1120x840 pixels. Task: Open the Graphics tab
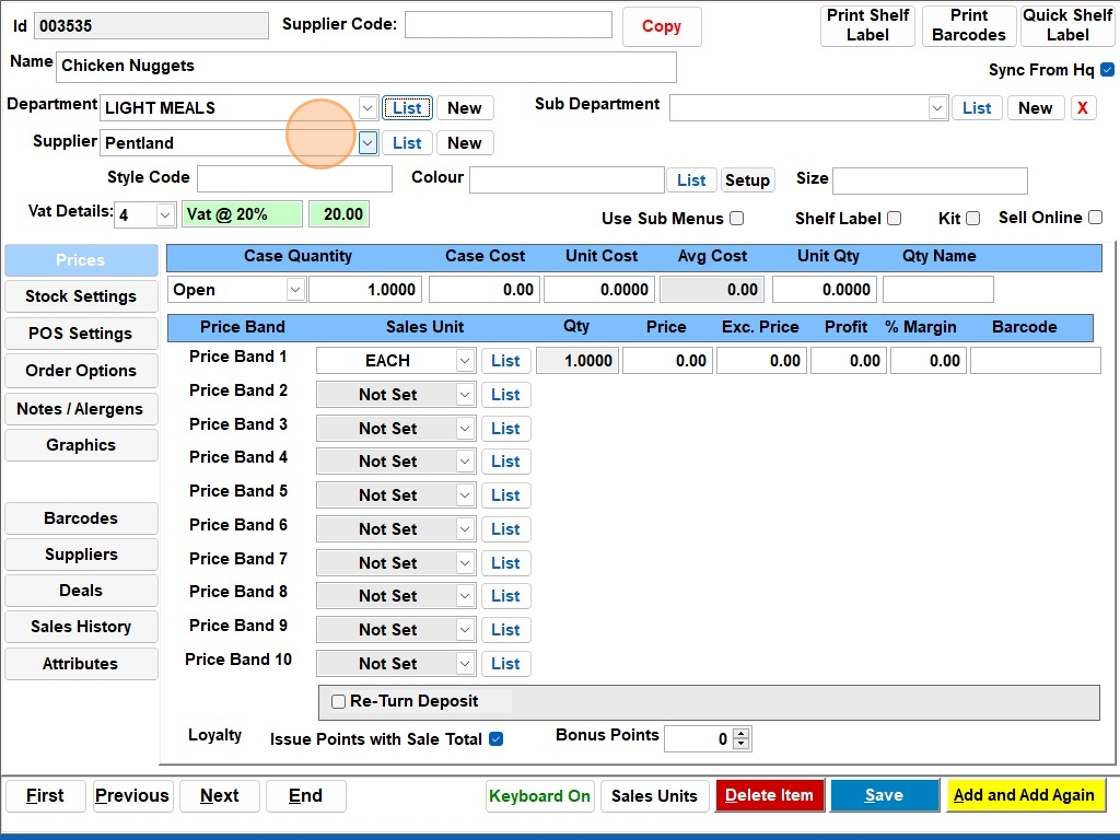pos(81,445)
